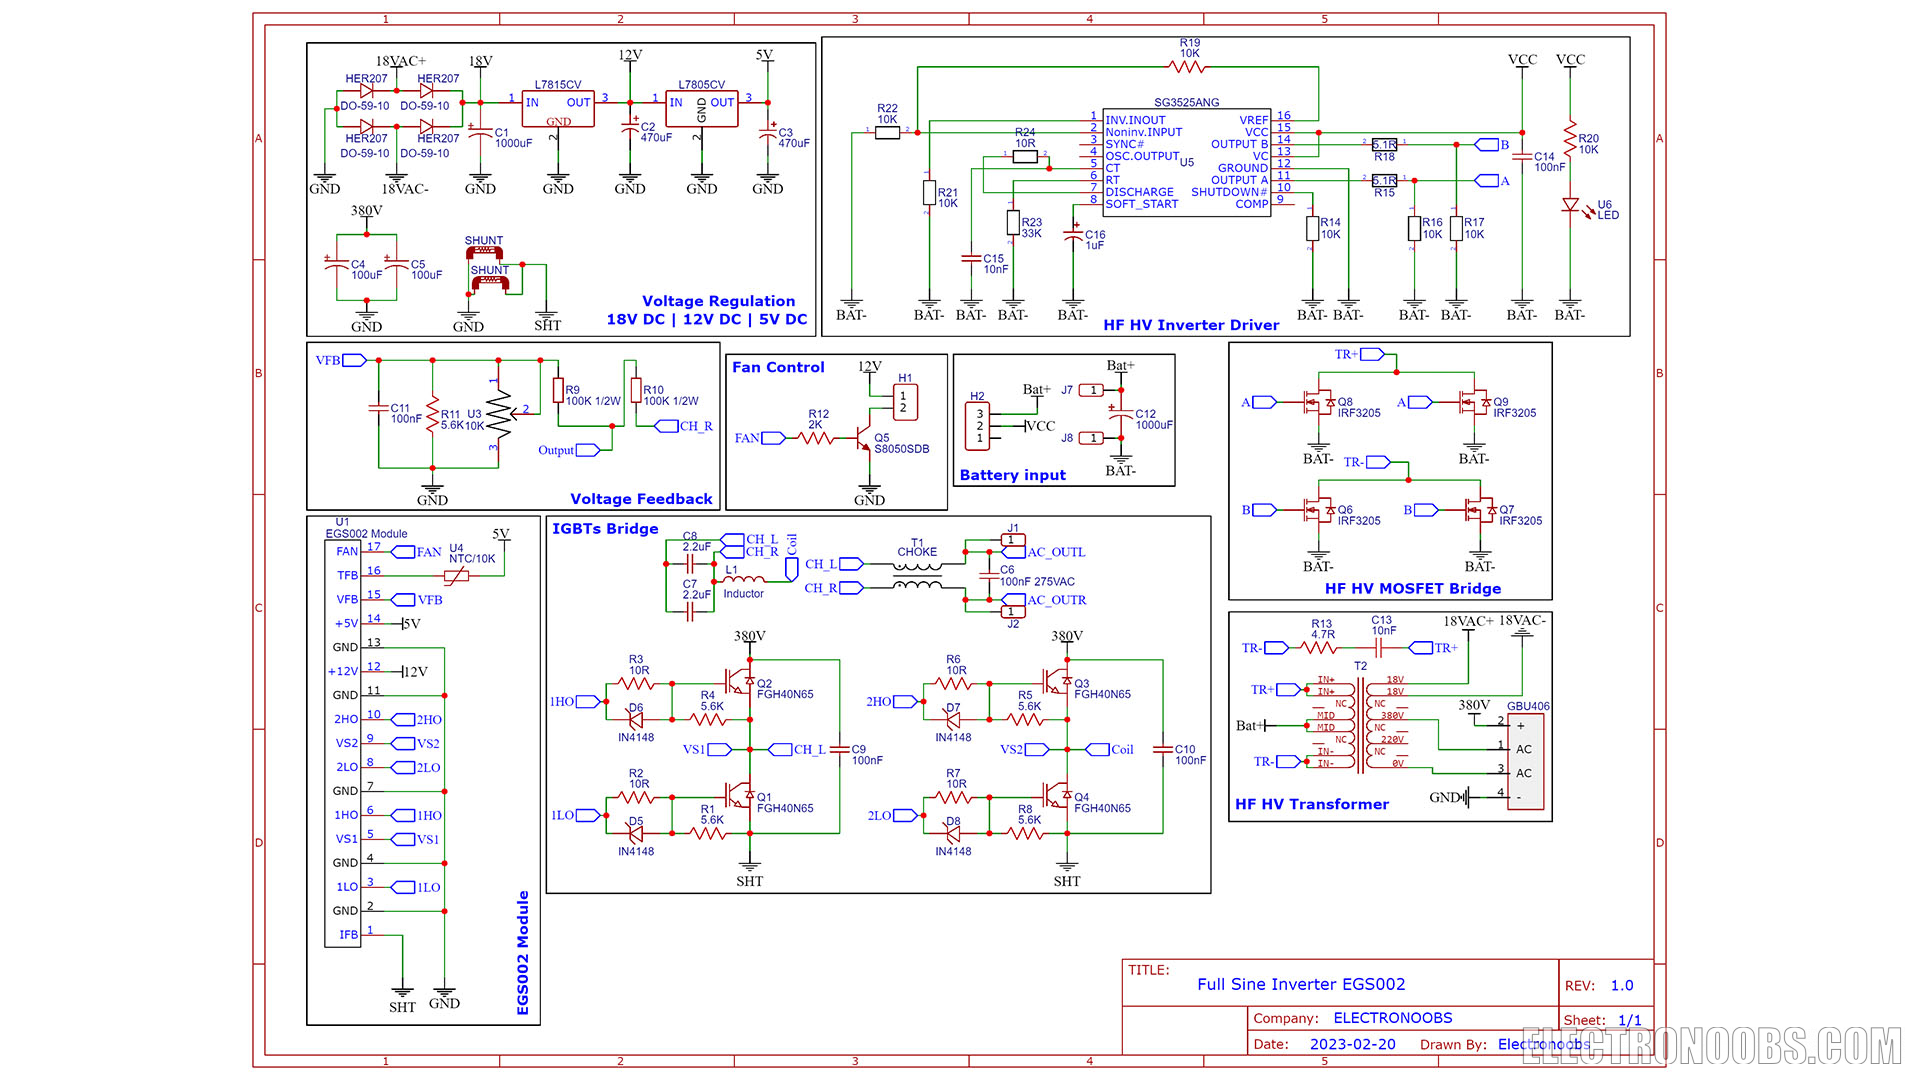Click the Q5 S8050SDB transistor symbol
The height and width of the screenshot is (1080, 1920).
pyautogui.click(x=862, y=438)
